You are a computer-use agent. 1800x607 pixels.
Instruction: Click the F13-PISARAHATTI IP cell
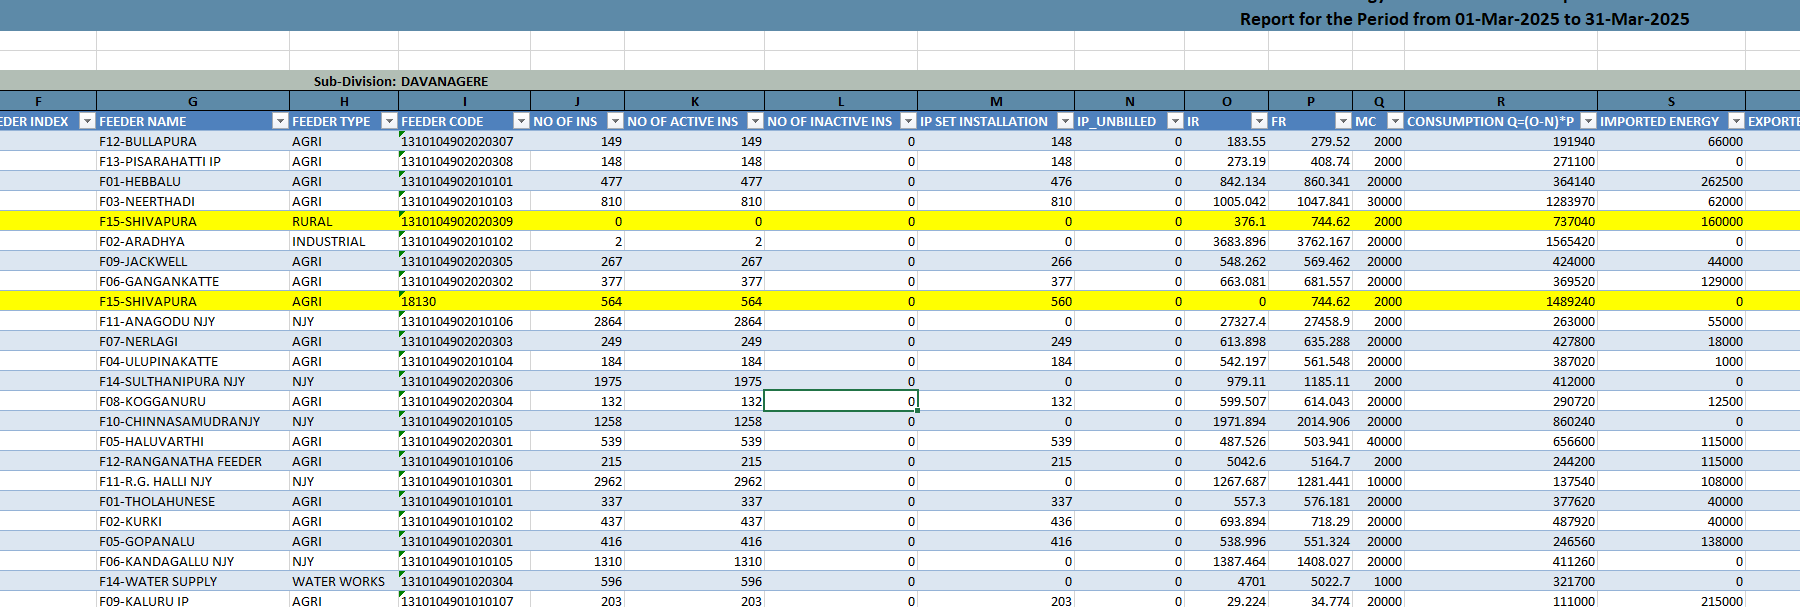point(193,161)
